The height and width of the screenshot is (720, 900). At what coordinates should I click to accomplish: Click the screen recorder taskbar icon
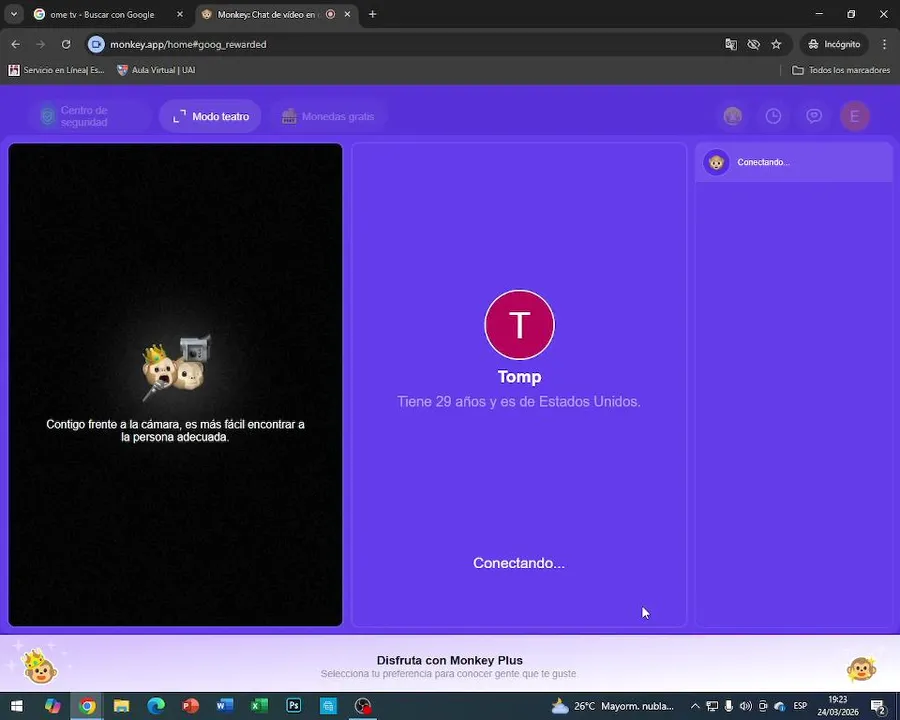pos(362,706)
